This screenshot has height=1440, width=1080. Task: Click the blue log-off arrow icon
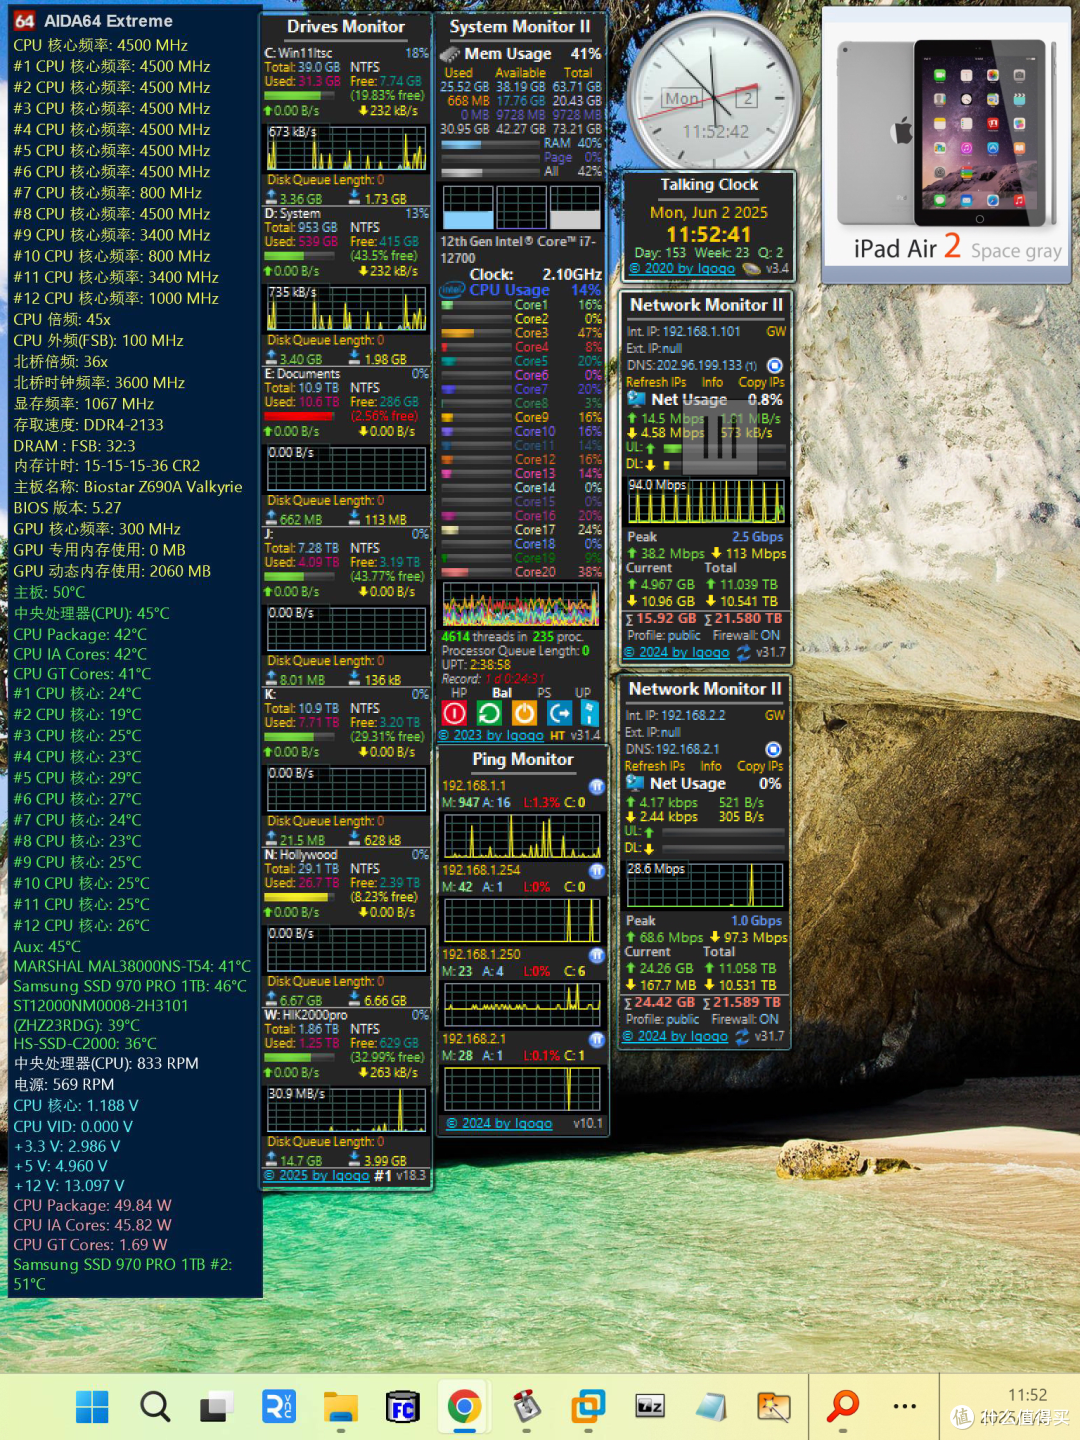560,712
